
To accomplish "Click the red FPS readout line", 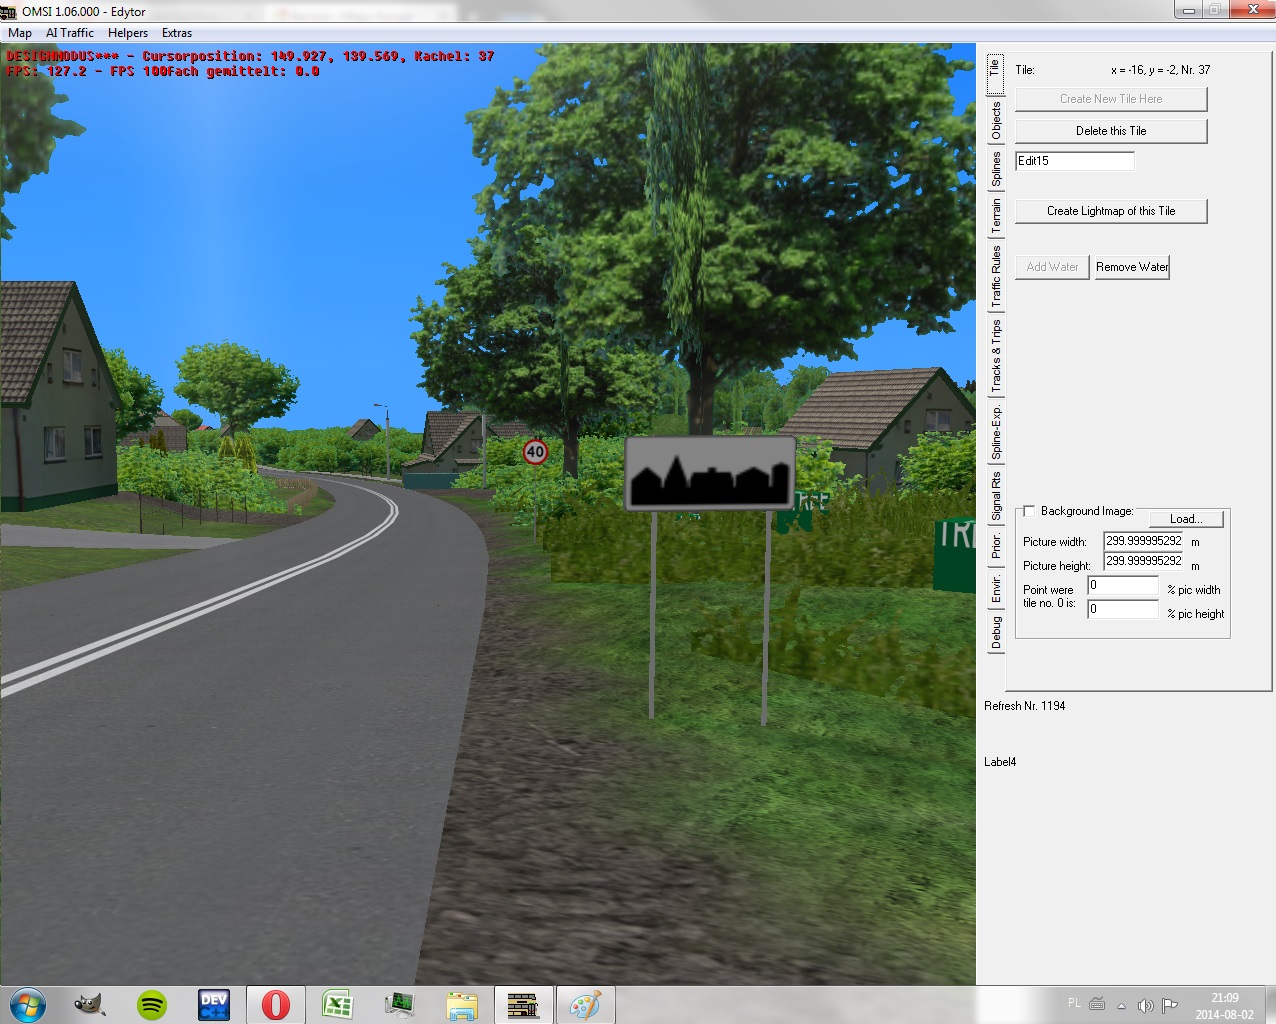I will 163,71.
